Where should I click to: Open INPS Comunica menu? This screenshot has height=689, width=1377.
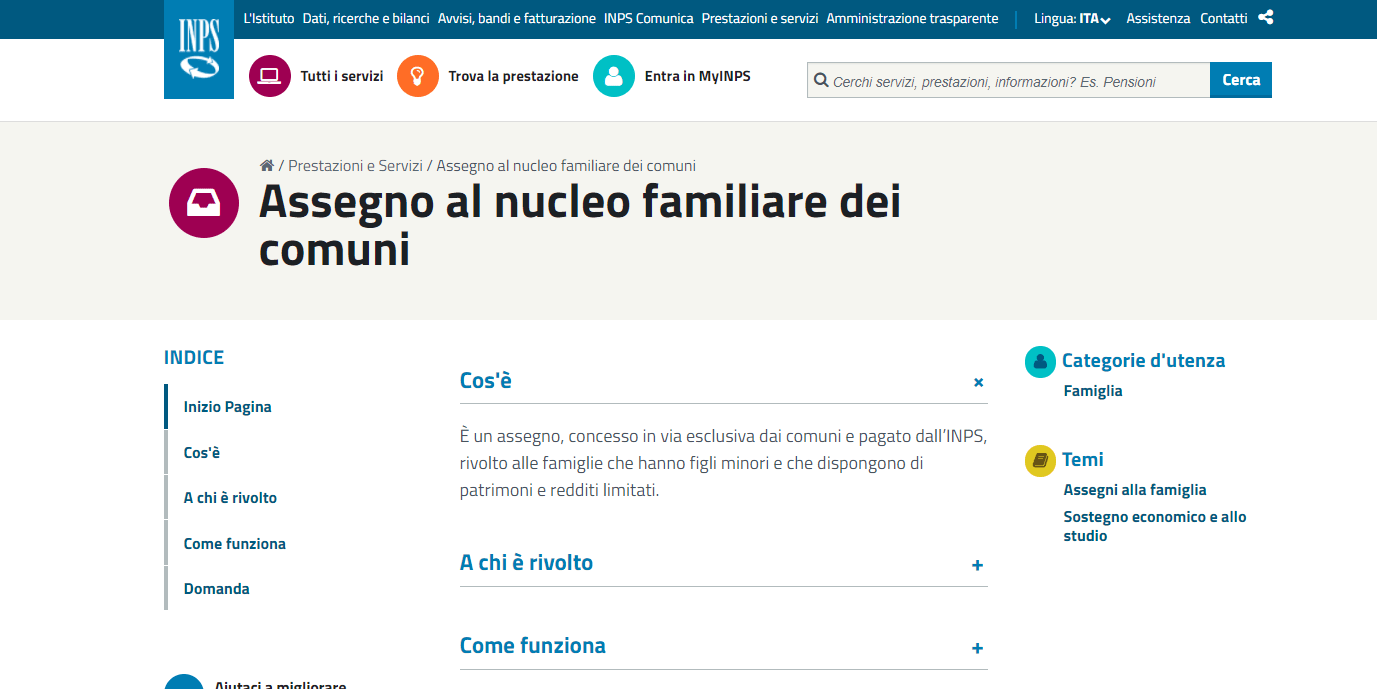[649, 19]
